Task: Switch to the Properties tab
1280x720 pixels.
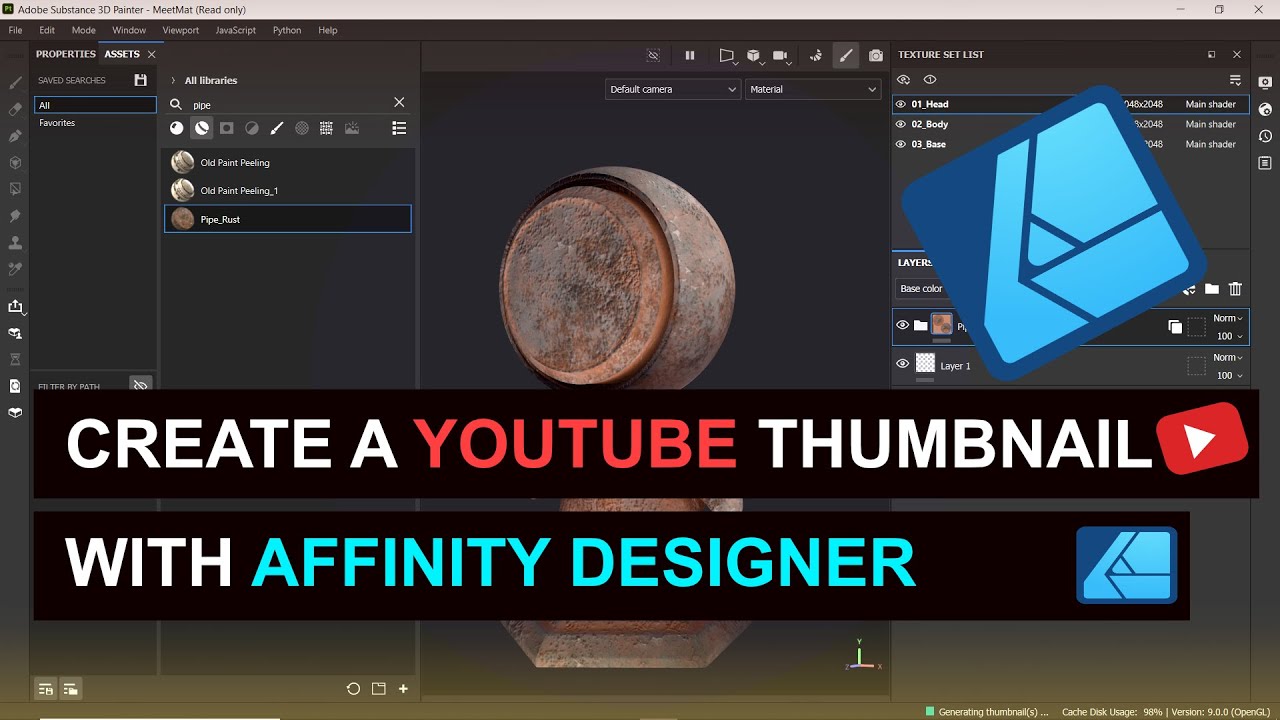Action: (66, 54)
